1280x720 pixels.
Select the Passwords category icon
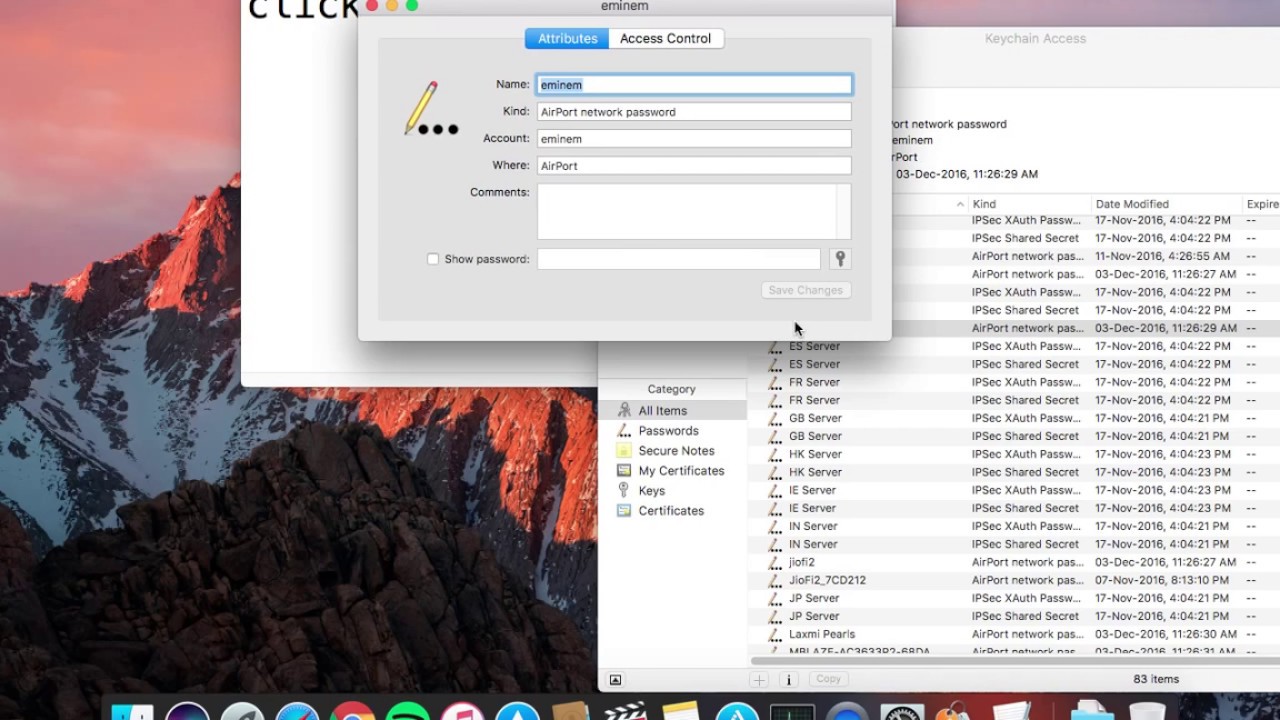pos(624,431)
